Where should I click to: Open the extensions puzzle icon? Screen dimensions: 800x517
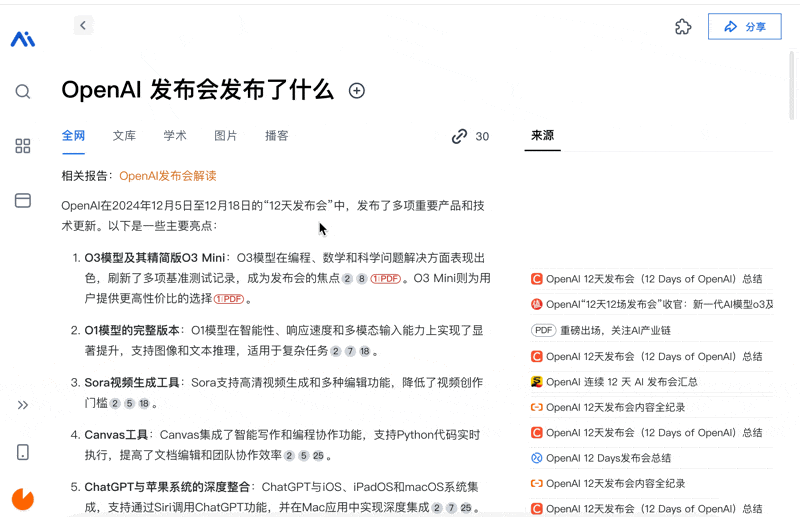tap(683, 27)
